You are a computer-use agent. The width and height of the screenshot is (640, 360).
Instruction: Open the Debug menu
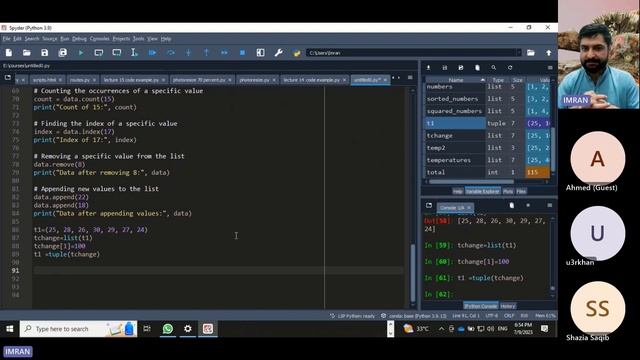pyautogui.click(x=79, y=39)
